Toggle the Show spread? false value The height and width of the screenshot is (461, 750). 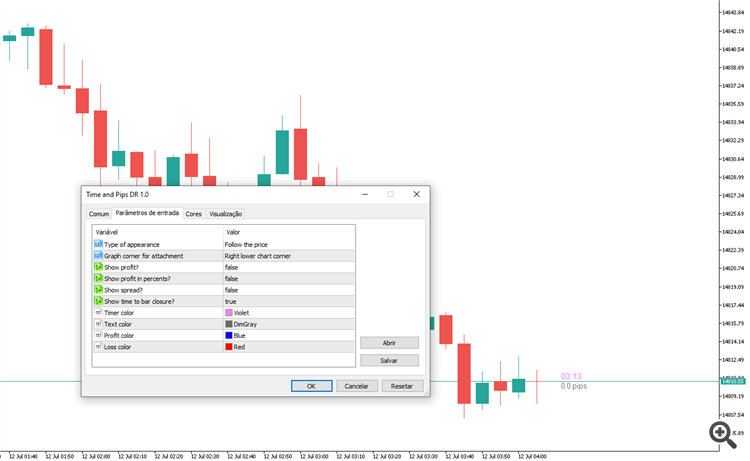[x=289, y=290]
